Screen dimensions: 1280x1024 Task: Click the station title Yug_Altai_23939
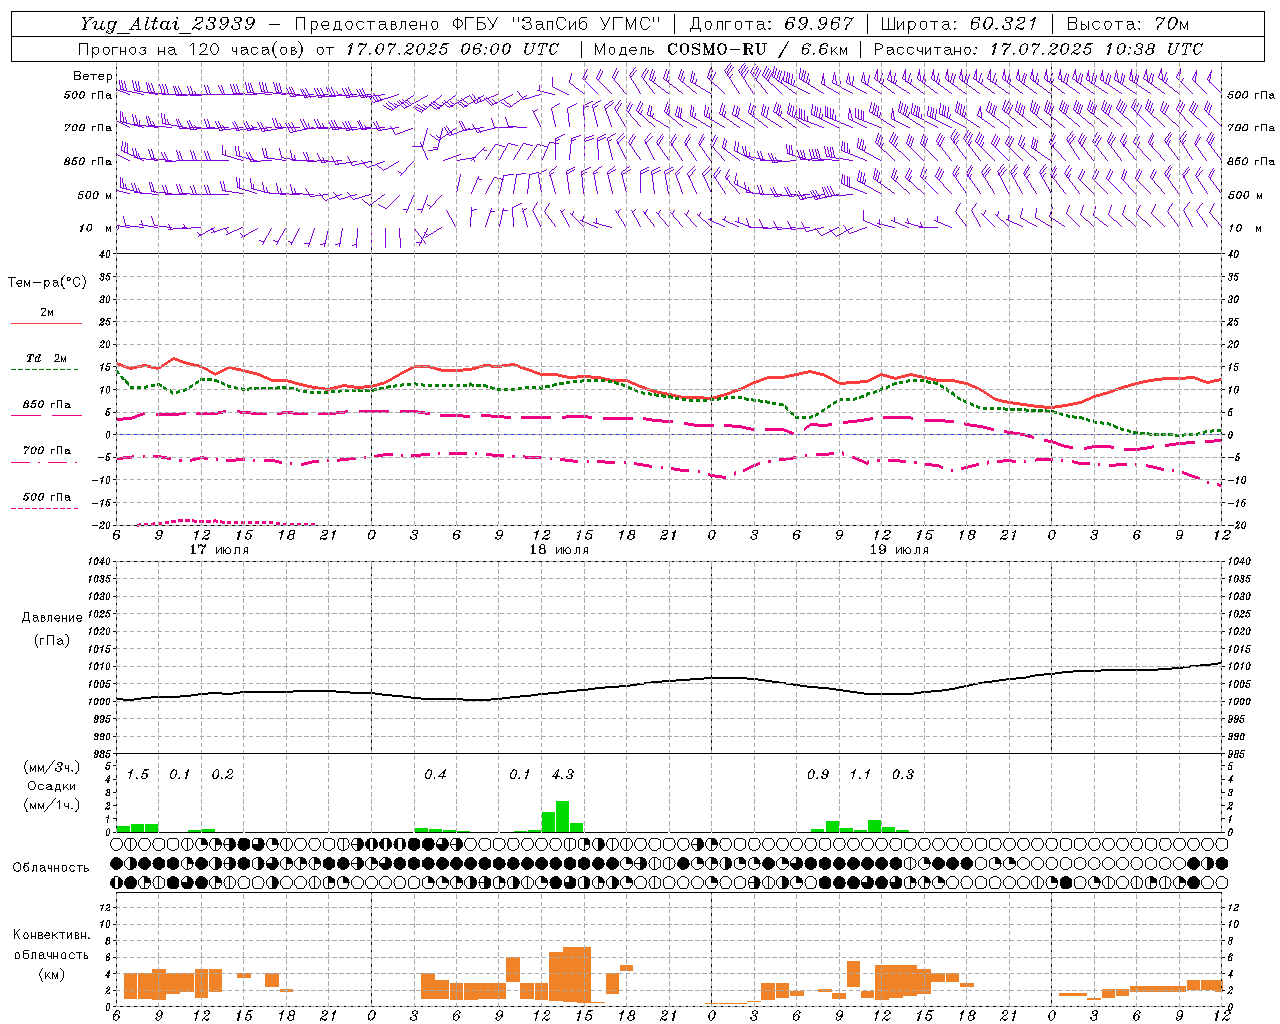[168, 24]
